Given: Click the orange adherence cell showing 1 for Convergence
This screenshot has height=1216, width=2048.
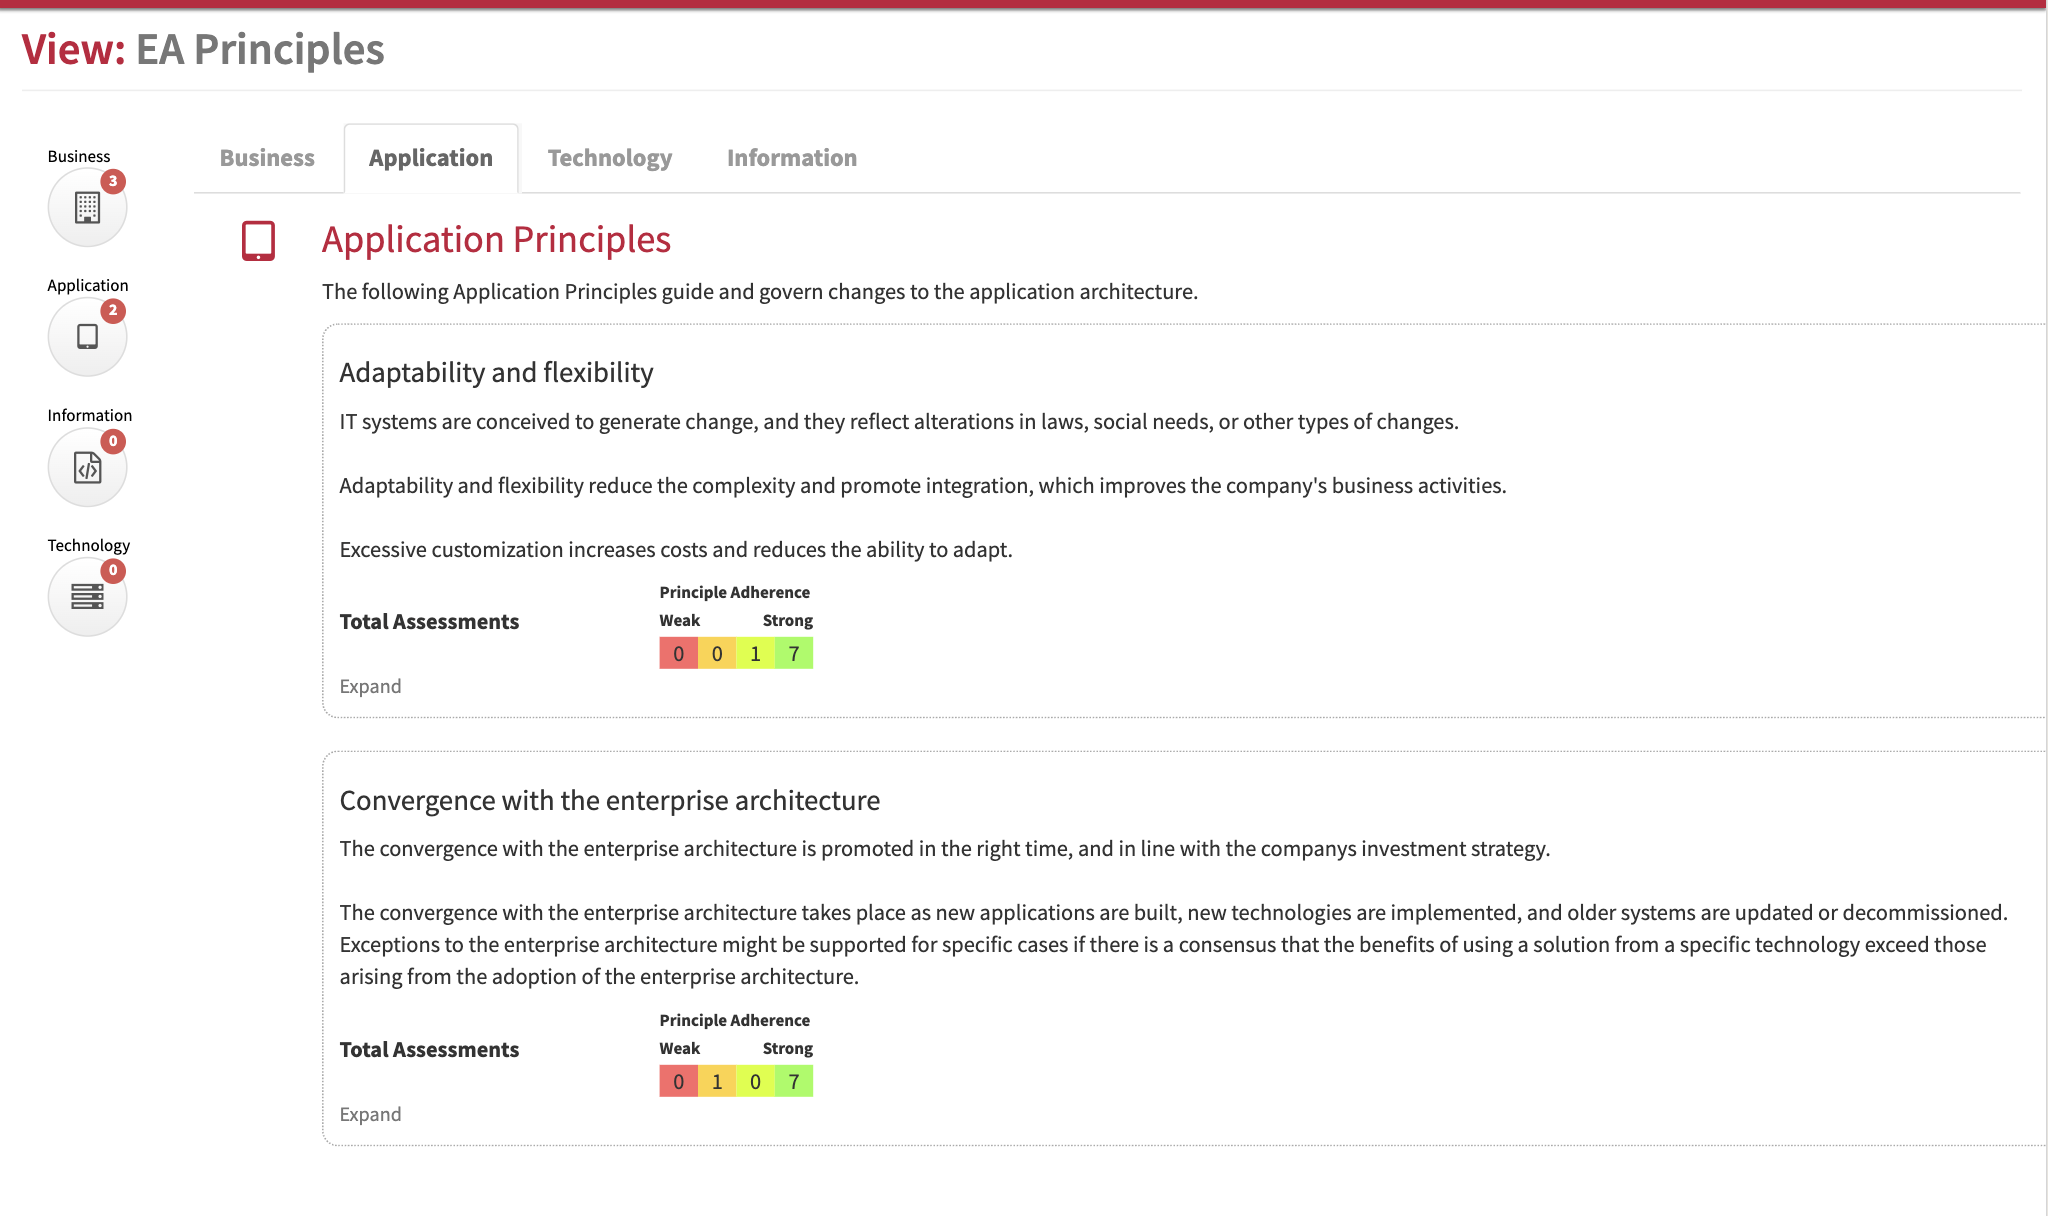Looking at the screenshot, I should pyautogui.click(x=717, y=1082).
